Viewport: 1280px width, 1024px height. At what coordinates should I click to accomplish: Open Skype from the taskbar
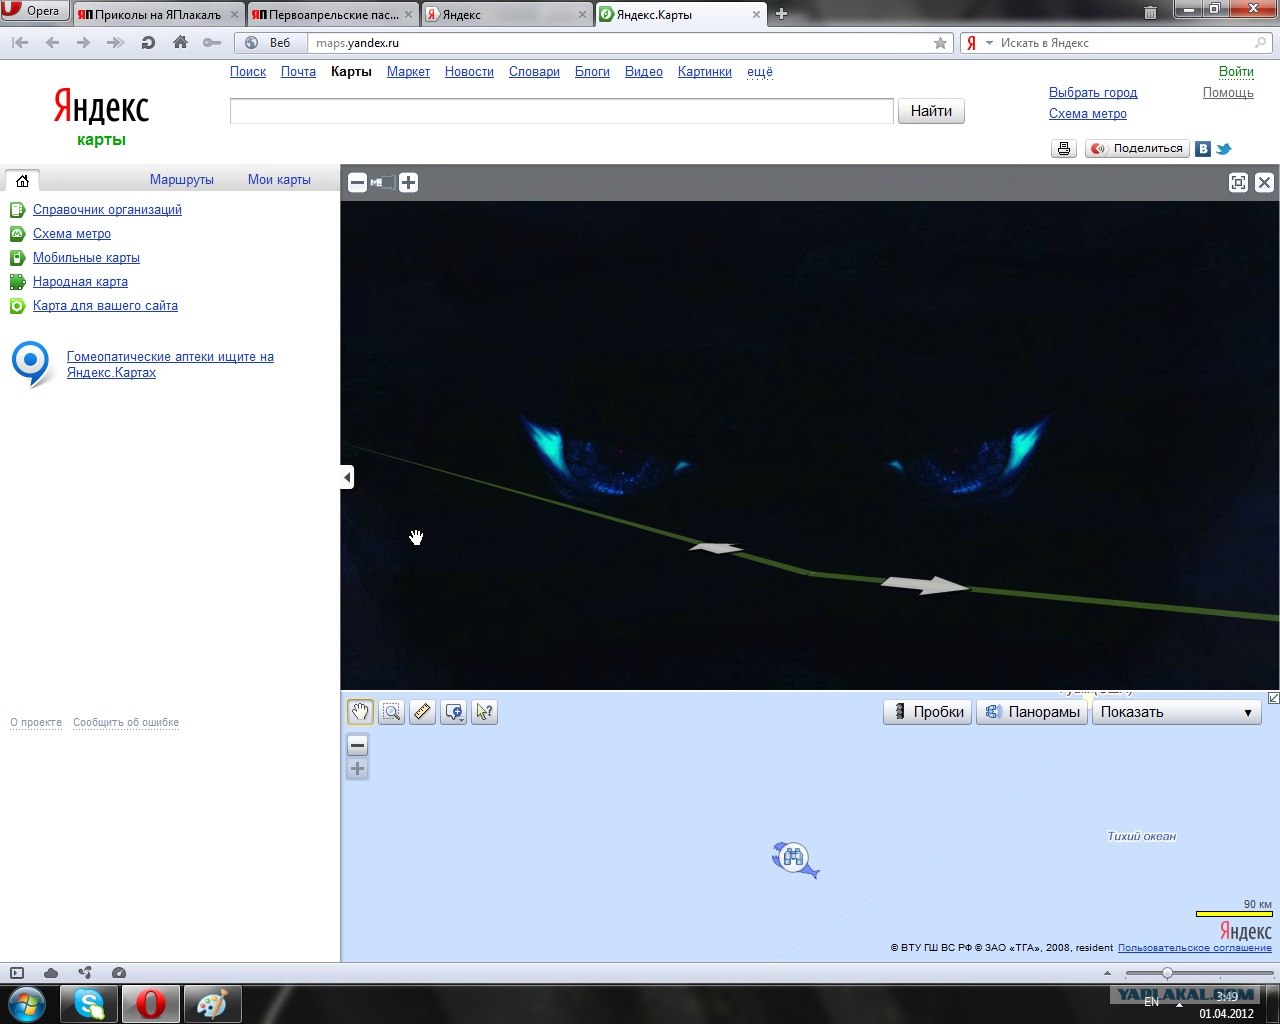(88, 1003)
